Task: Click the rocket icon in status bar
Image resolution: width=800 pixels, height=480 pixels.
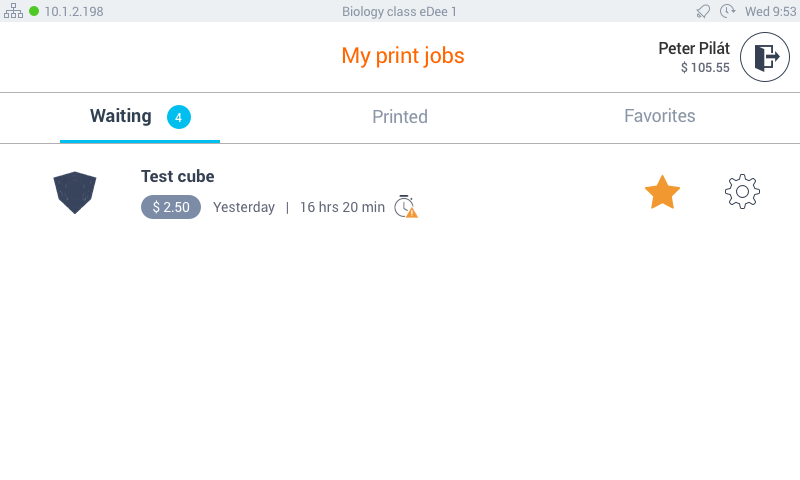Action: click(x=704, y=11)
